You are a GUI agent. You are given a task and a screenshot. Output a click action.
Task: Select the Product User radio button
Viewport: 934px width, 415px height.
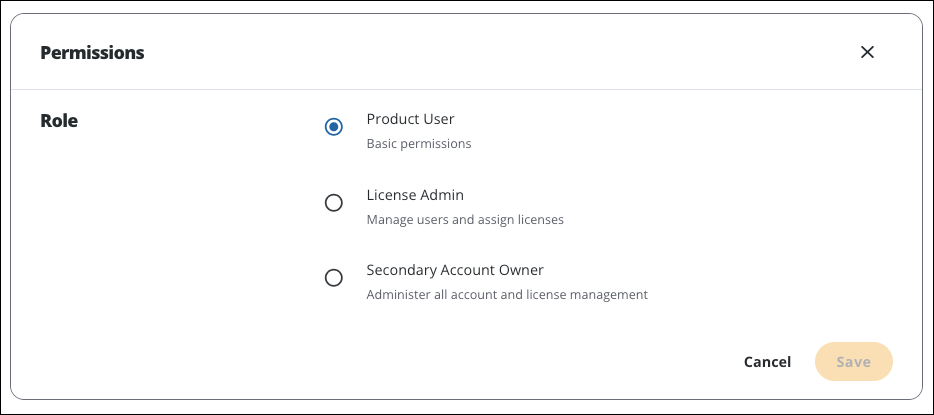pos(334,127)
